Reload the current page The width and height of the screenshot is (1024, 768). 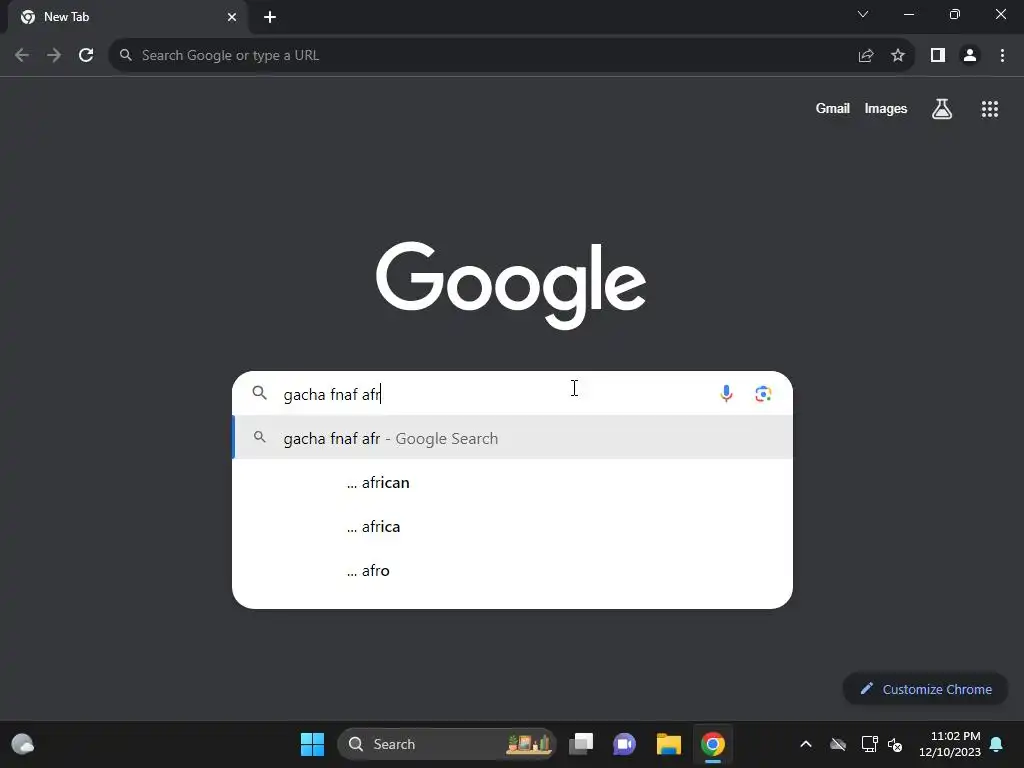[86, 56]
